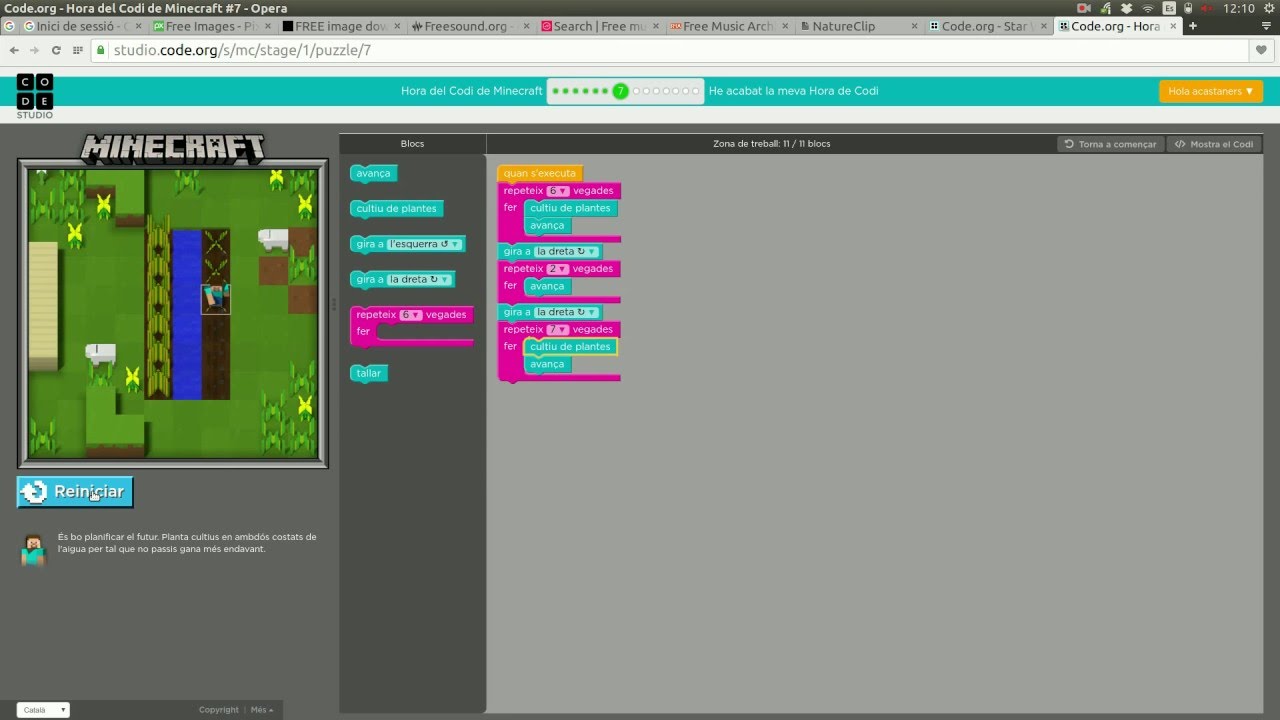The height and width of the screenshot is (720, 1280).
Task: Open the Català language selector
Action: [x=43, y=710]
